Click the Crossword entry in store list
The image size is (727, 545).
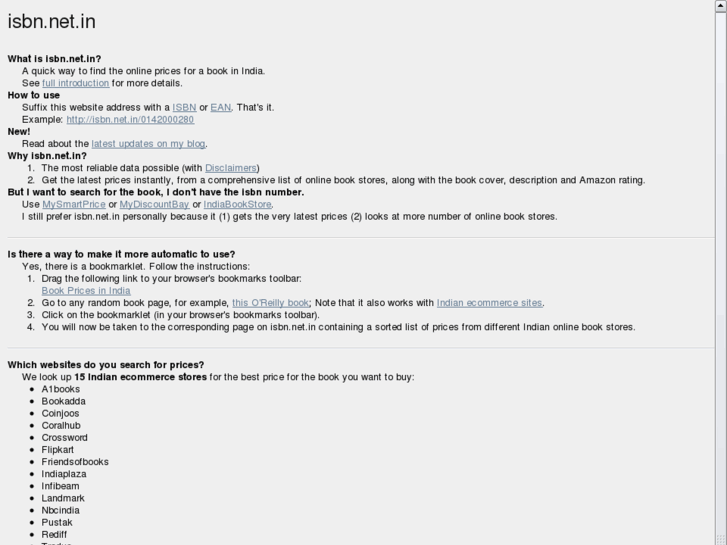(64, 437)
